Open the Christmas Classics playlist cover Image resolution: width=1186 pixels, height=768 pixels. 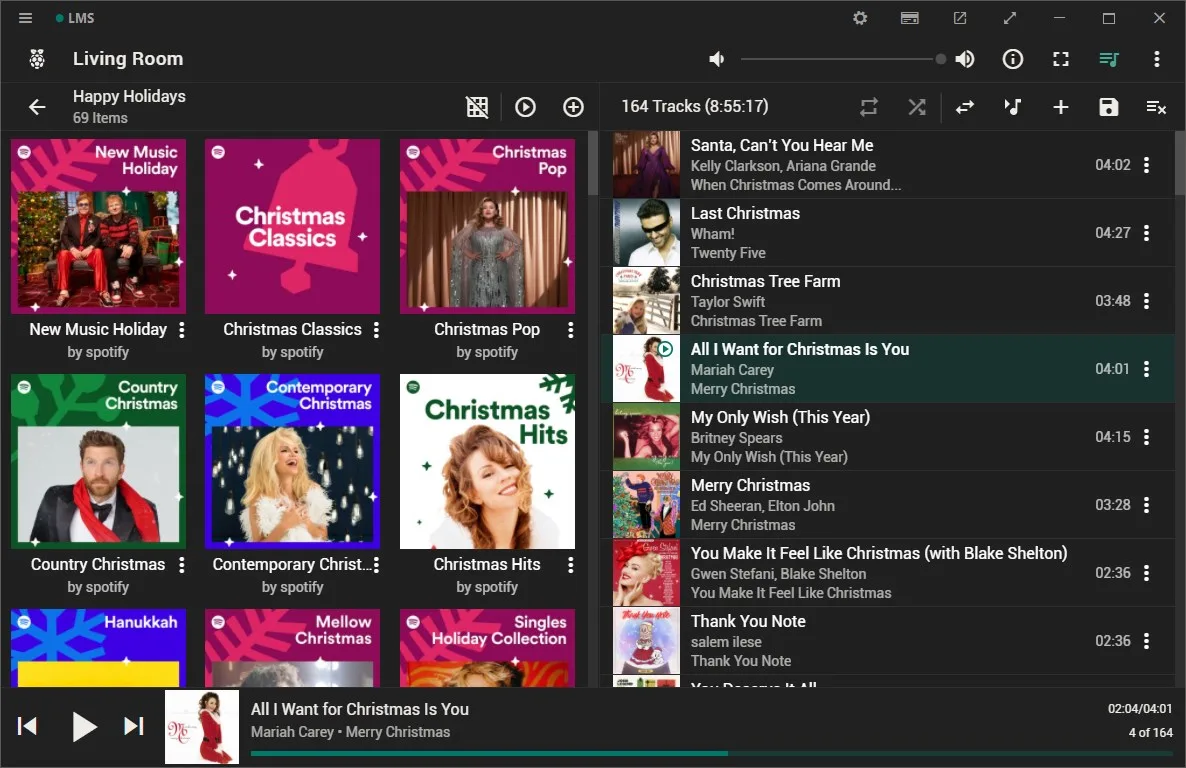pyautogui.click(x=293, y=226)
